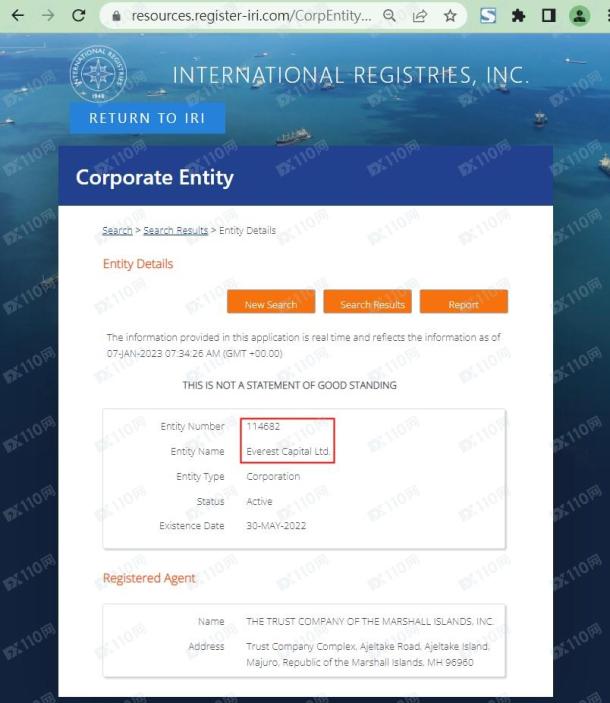This screenshot has width=610, height=703.
Task: Click the orange New Search button
Action: tap(271, 301)
